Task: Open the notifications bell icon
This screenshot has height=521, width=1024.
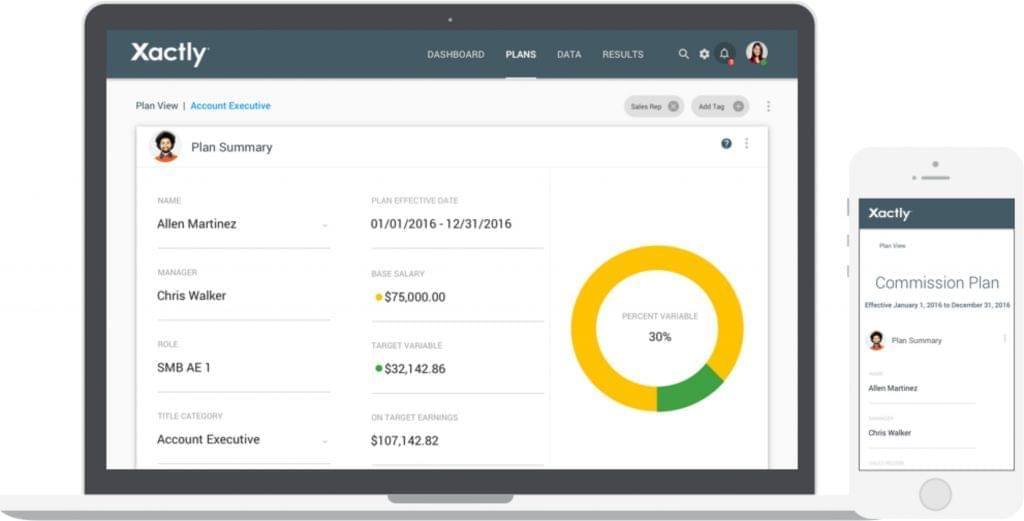Action: 724,54
